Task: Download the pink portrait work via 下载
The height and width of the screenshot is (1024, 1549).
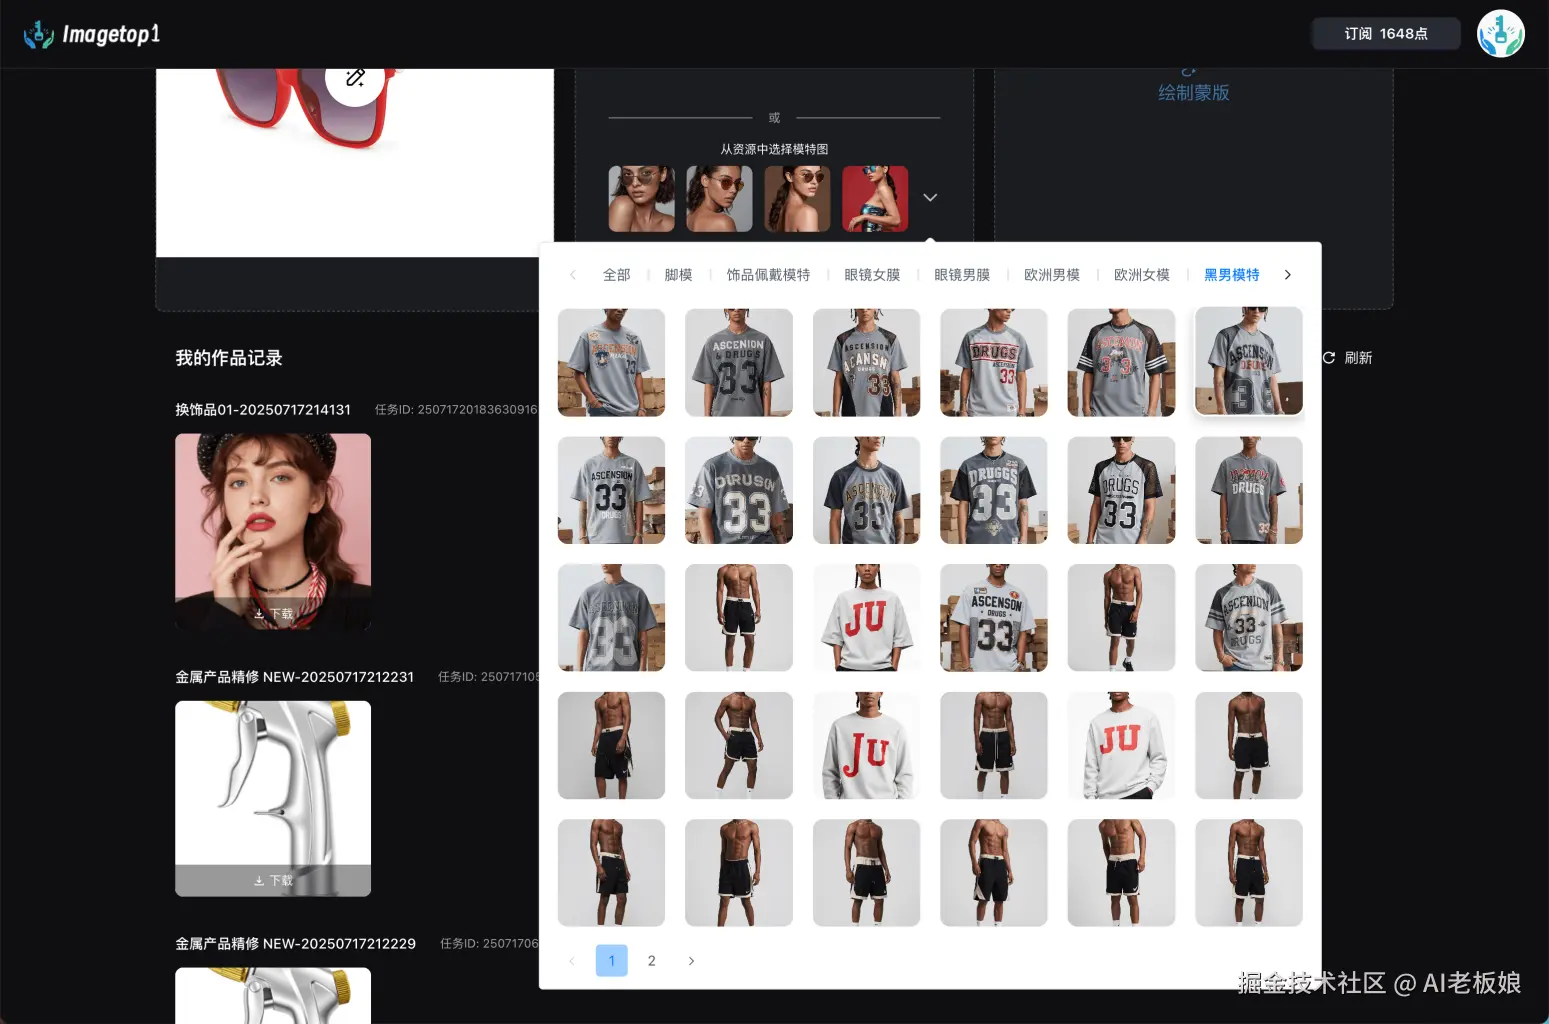Action: (273, 614)
